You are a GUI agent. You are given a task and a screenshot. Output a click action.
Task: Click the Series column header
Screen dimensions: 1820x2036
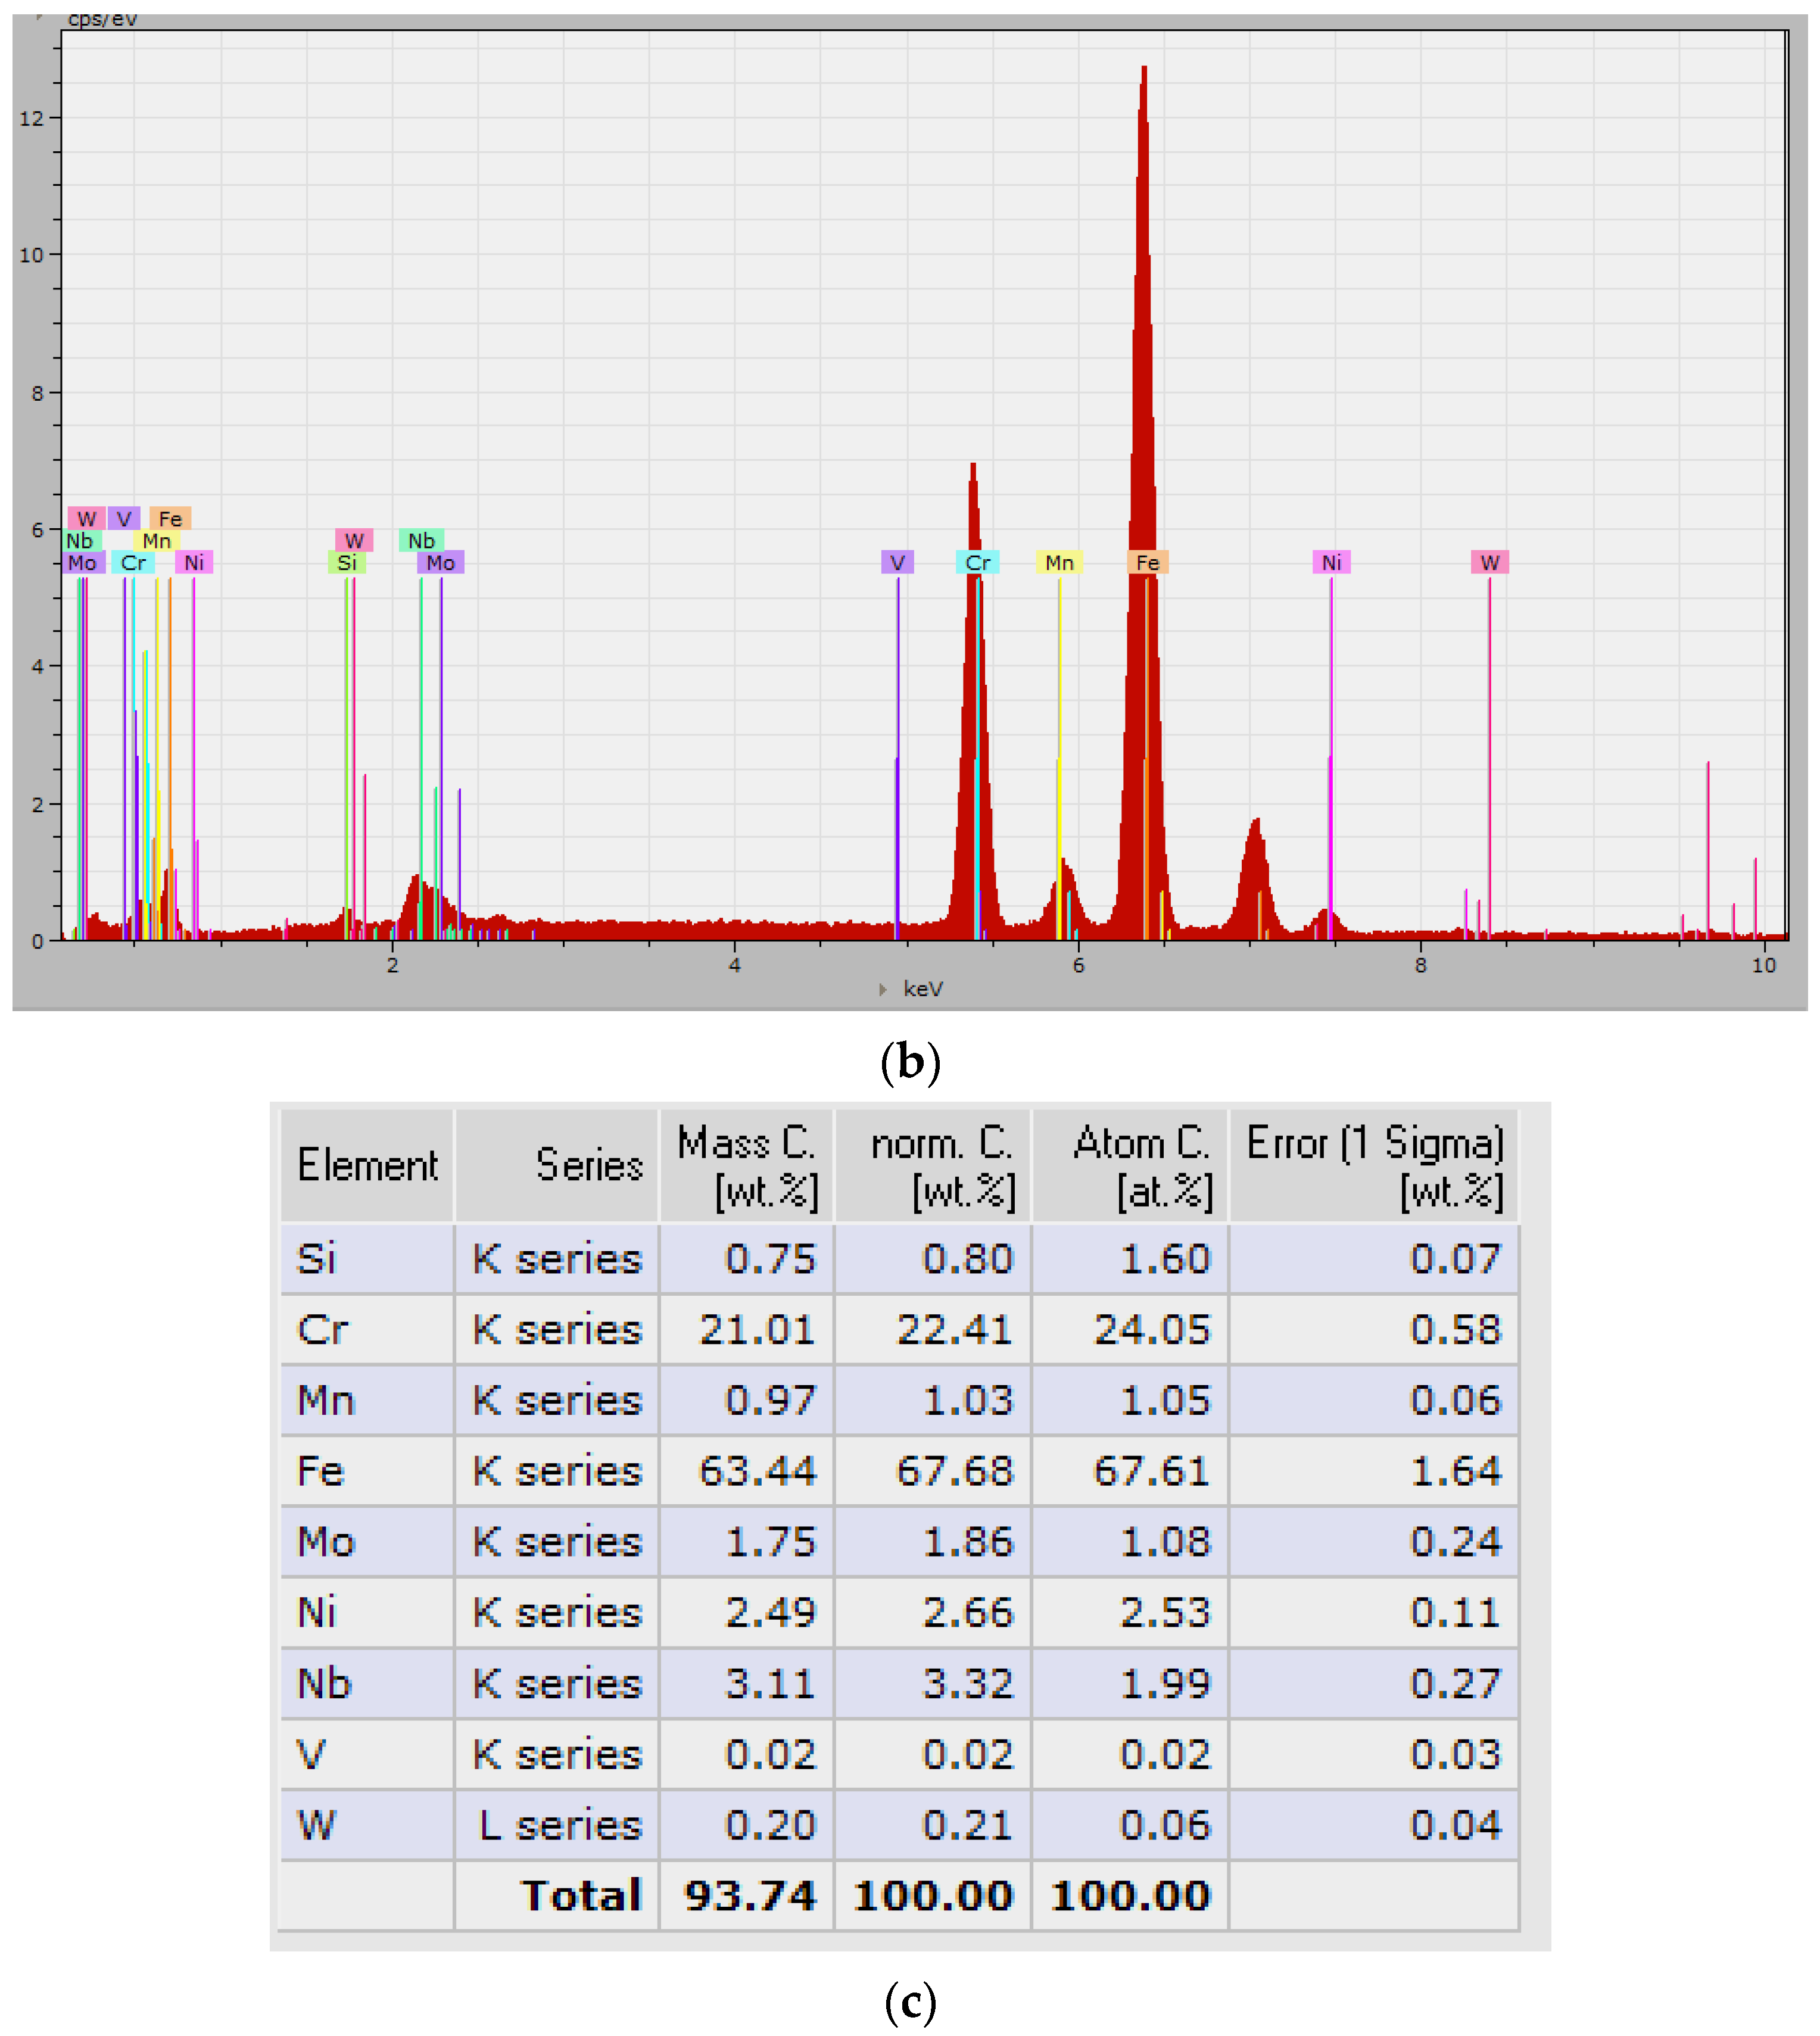588,1166
